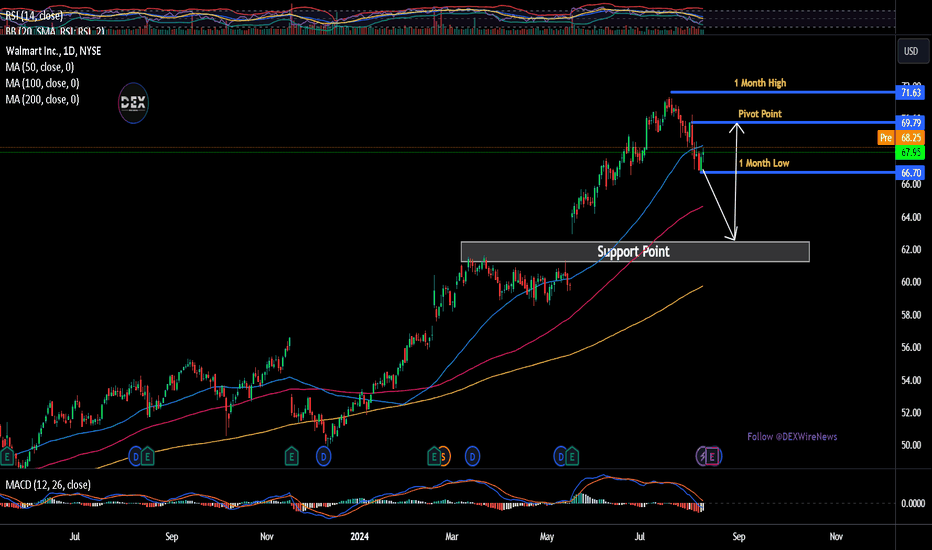The image size is (932, 550).
Task: Select the Walmart Inc., 1D, NYSE legend title
Action: 53,51
